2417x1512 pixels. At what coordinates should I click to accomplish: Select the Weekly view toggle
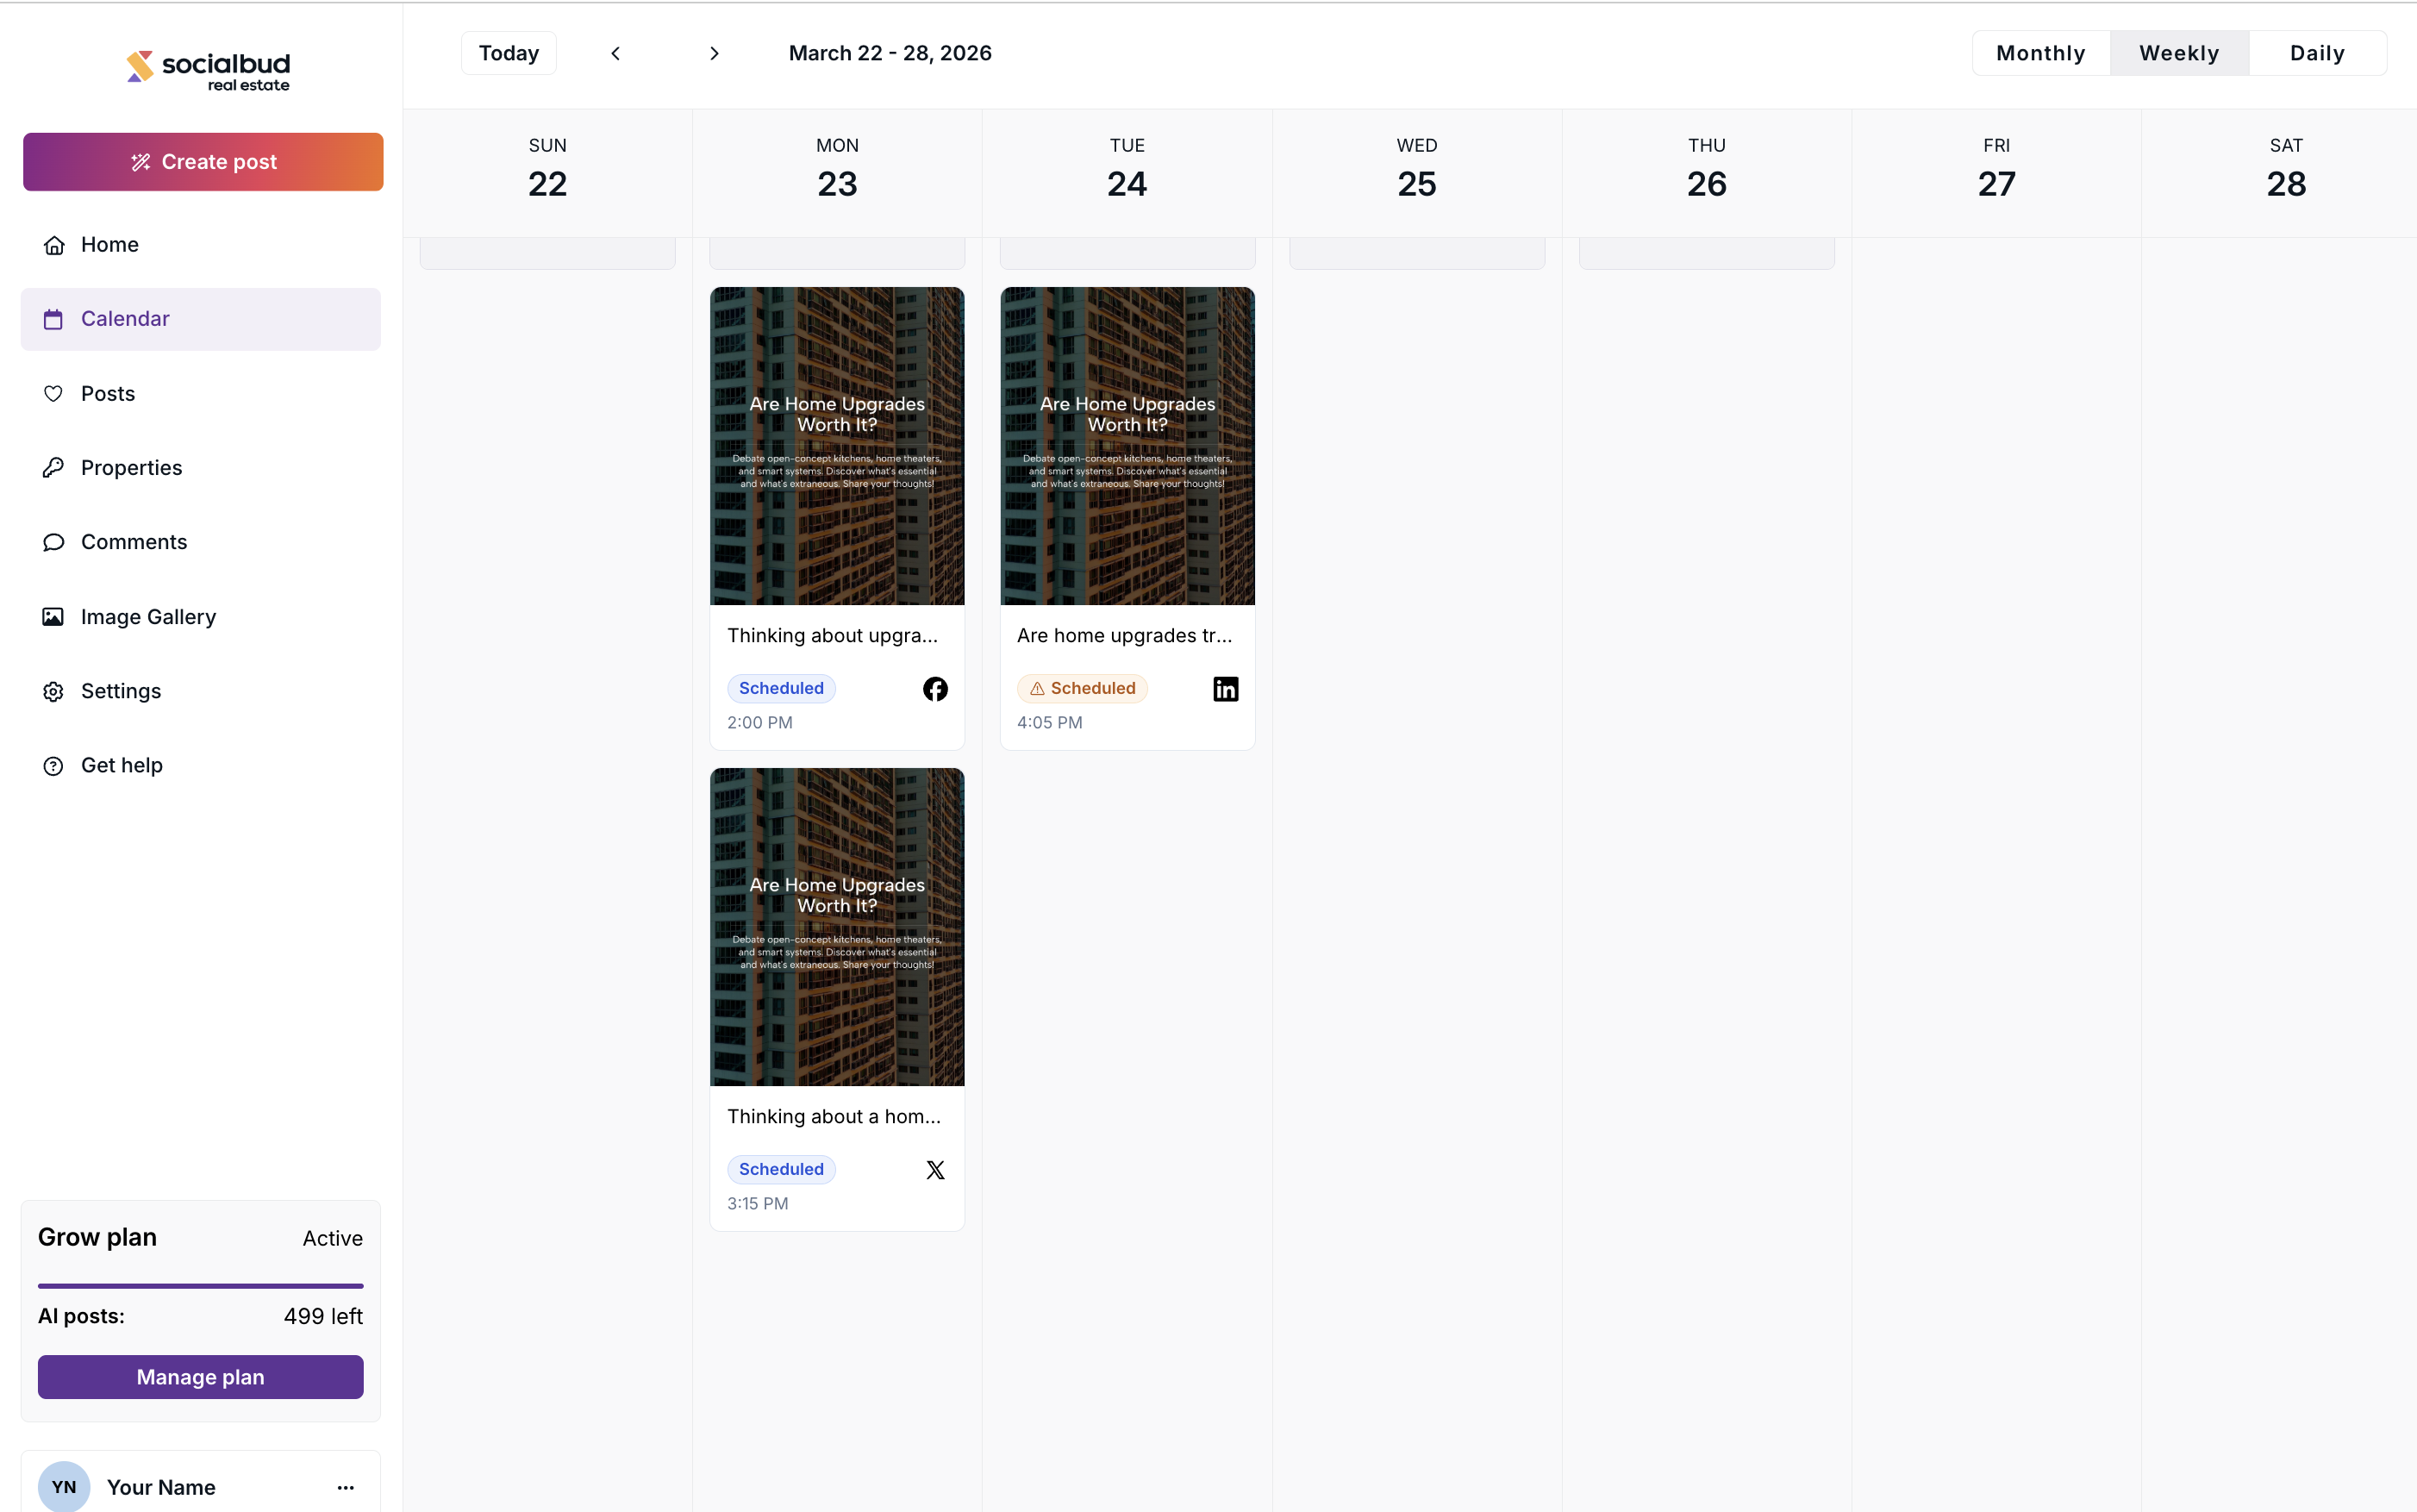point(2179,53)
